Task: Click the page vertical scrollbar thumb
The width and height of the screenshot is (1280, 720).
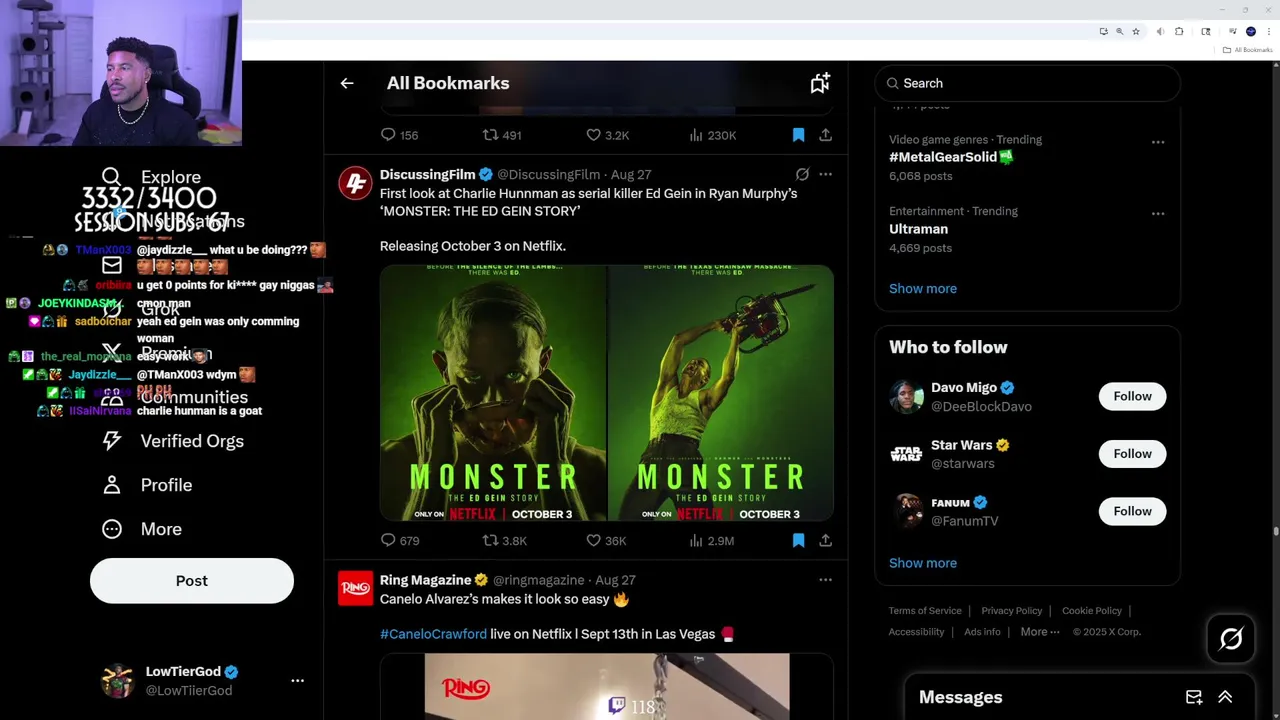Action: click(x=1276, y=530)
